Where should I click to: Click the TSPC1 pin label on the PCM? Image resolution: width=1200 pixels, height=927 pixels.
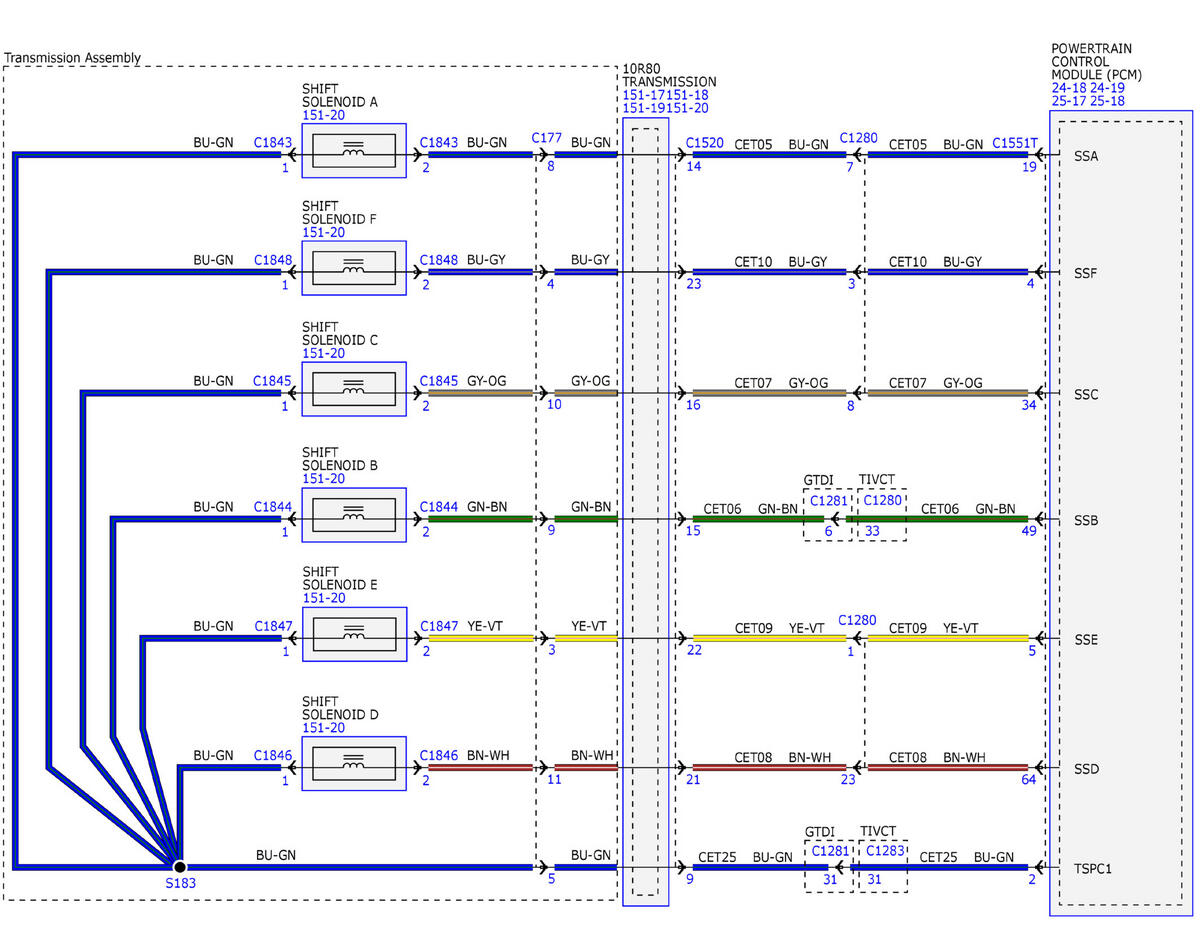coord(1093,869)
